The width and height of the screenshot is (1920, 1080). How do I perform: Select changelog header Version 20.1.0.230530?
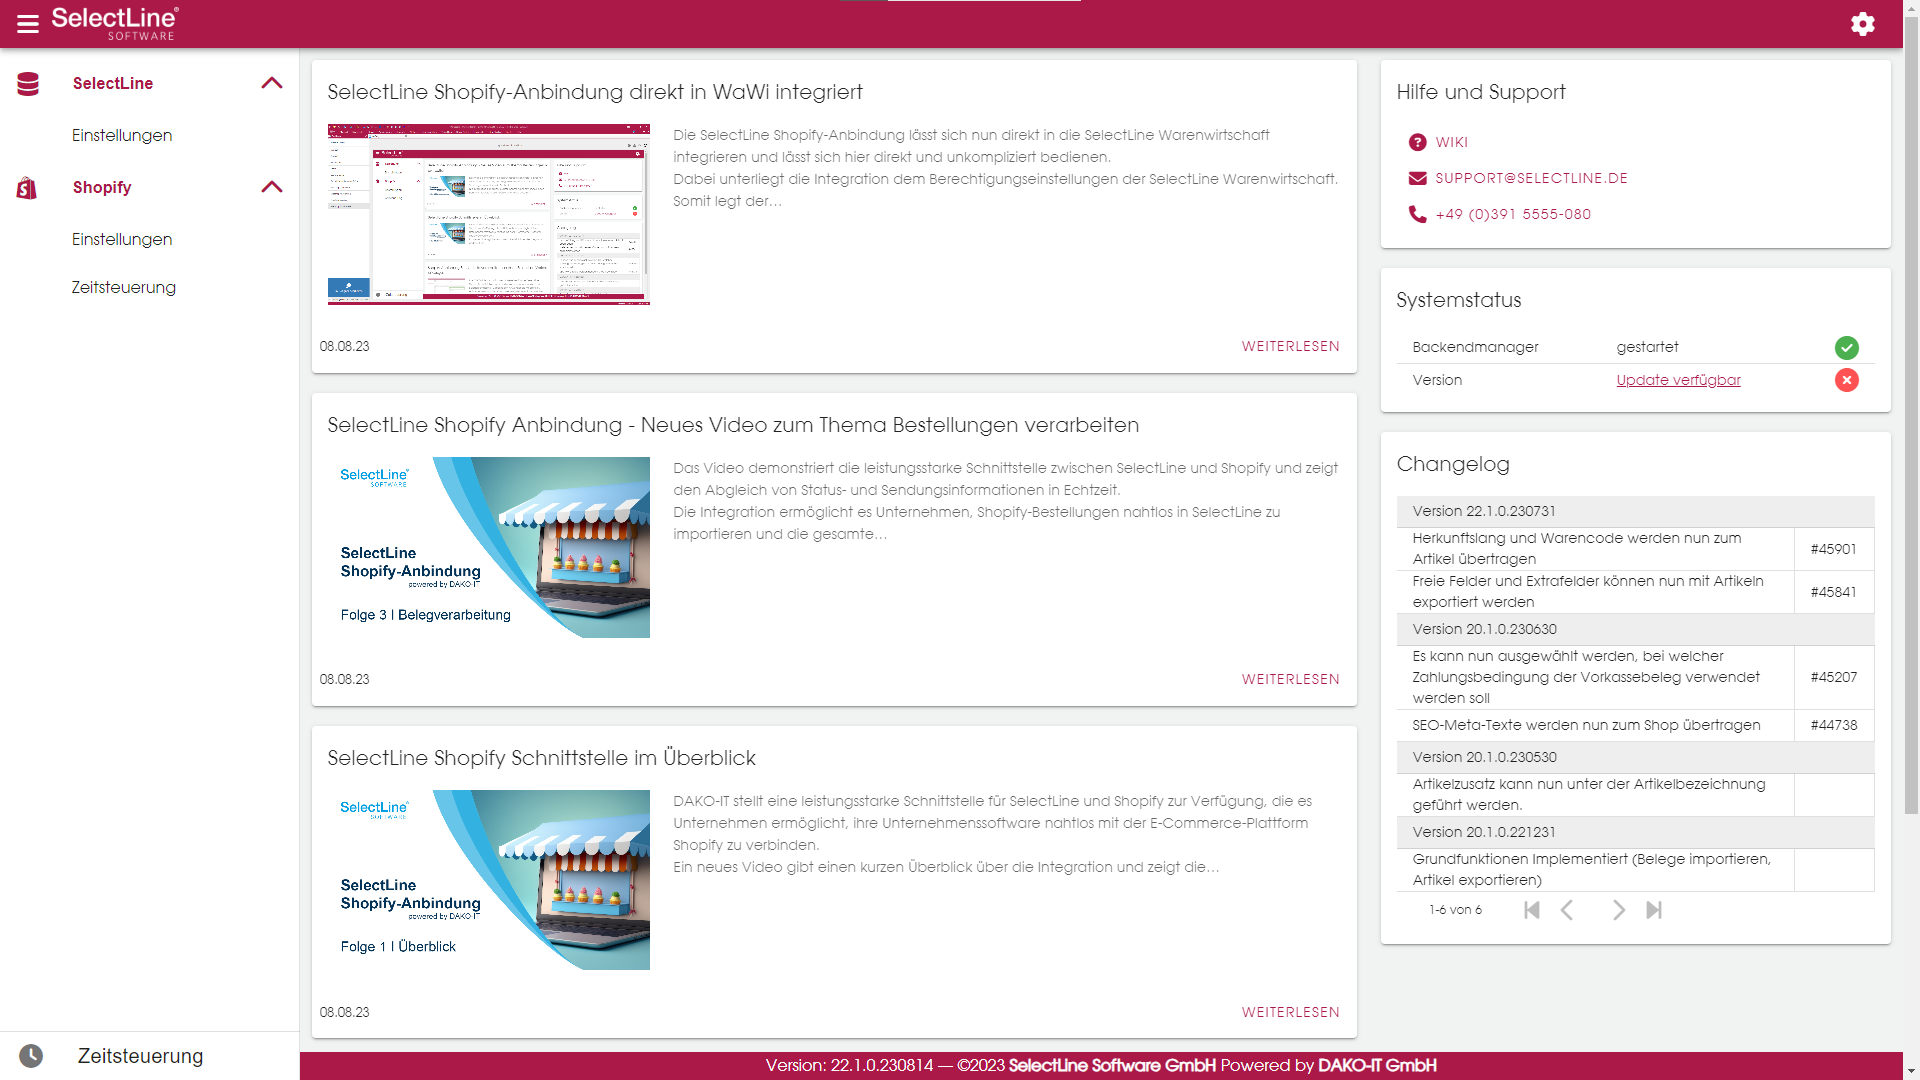tap(1635, 758)
